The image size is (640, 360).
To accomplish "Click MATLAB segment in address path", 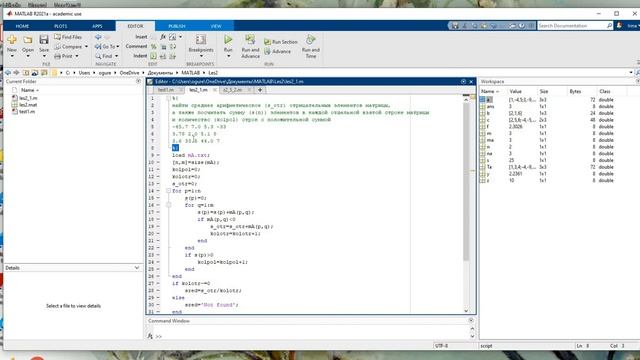I will click(x=190, y=73).
